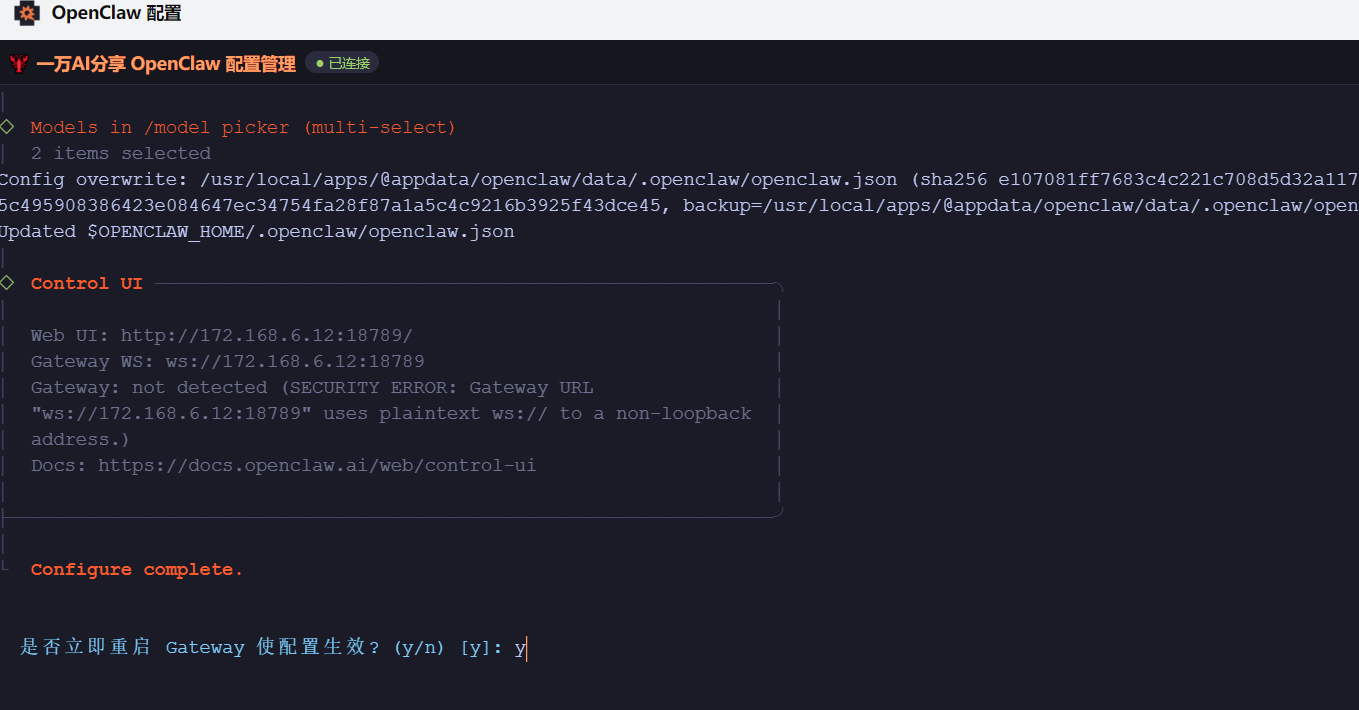This screenshot has height=710, width=1359.
Task: Click the diamond marker beside Control UI
Action: point(7,283)
